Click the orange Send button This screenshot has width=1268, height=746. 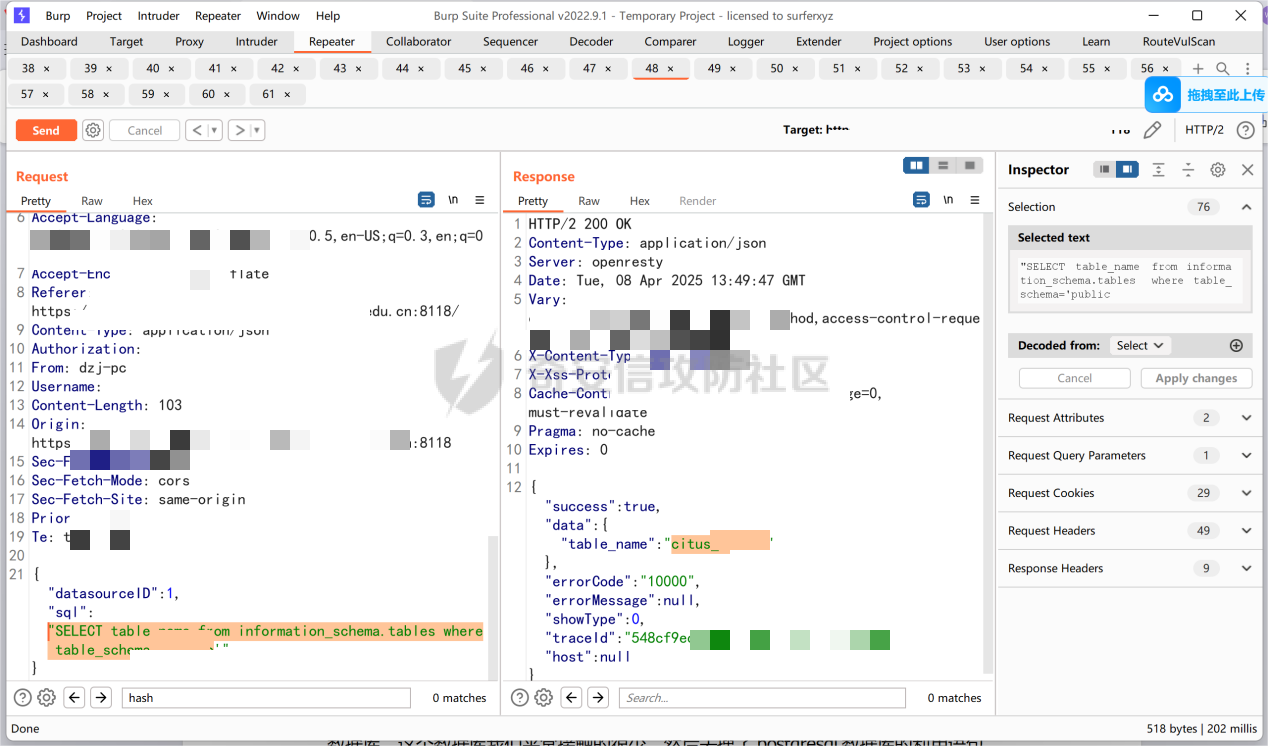tap(46, 130)
